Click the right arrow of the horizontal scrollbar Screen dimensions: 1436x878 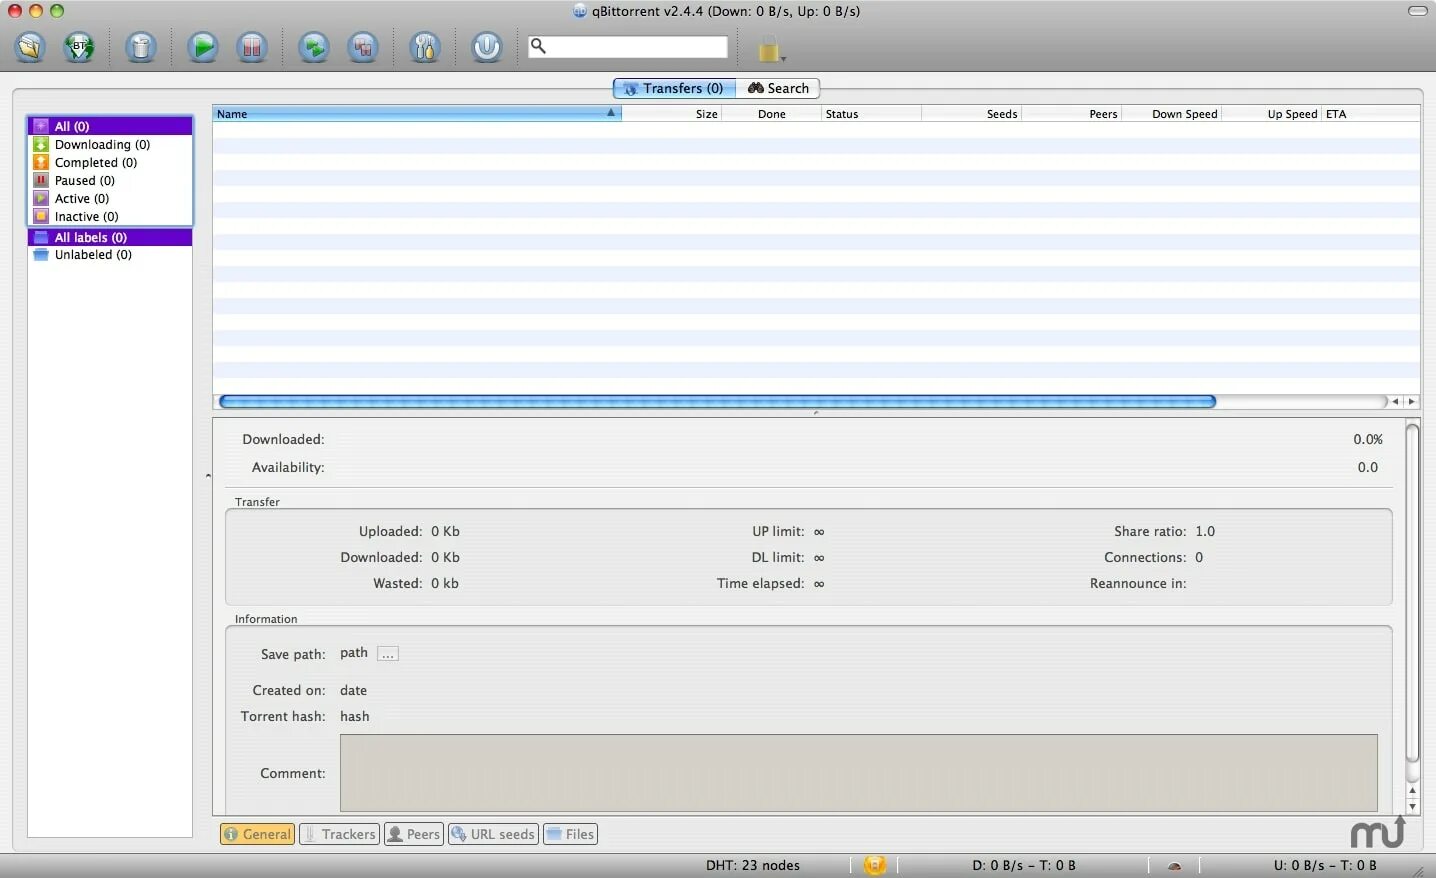pyautogui.click(x=1411, y=401)
